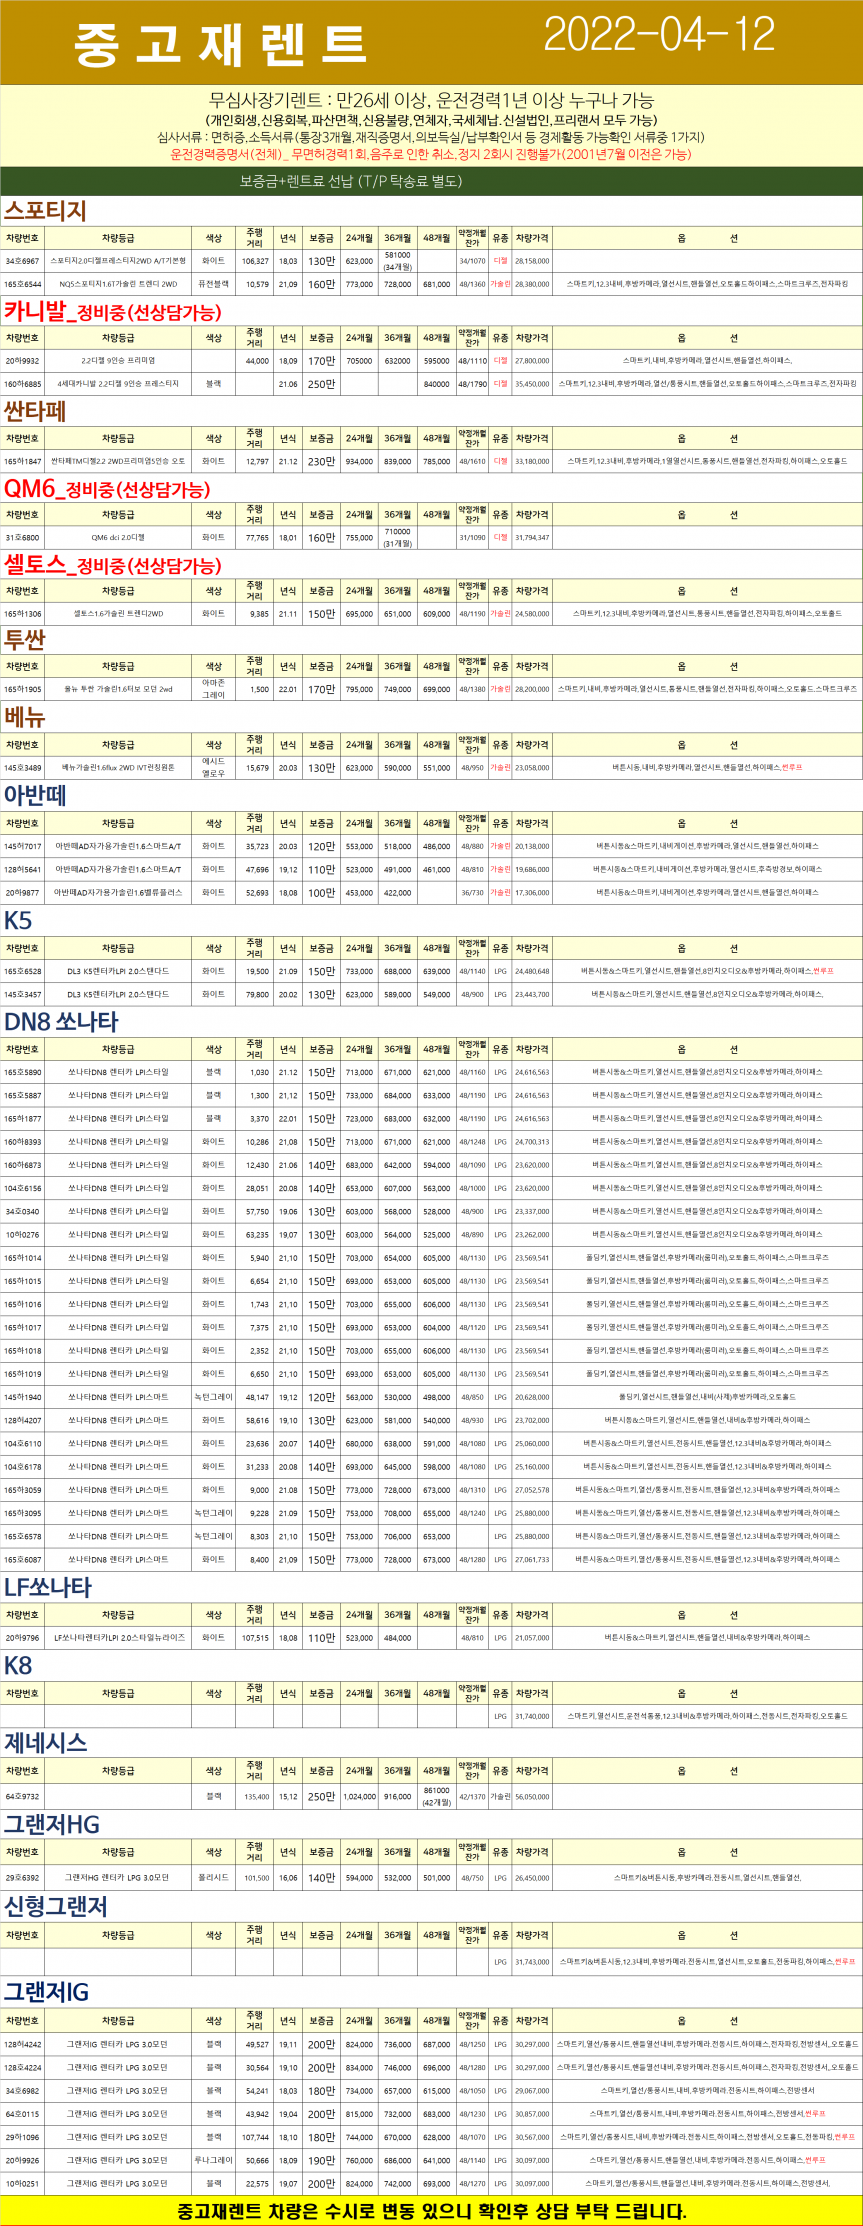Click the 베뉴 section heading

coord(25,717)
